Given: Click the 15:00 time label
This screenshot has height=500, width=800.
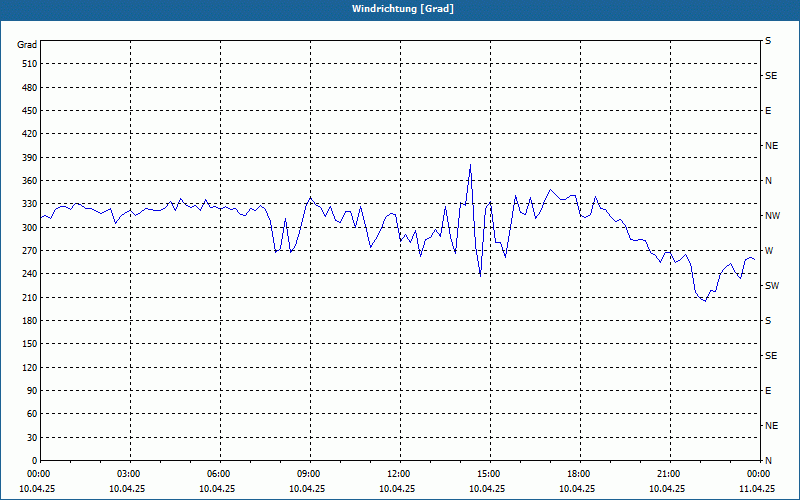Looking at the screenshot, I should point(488,474).
